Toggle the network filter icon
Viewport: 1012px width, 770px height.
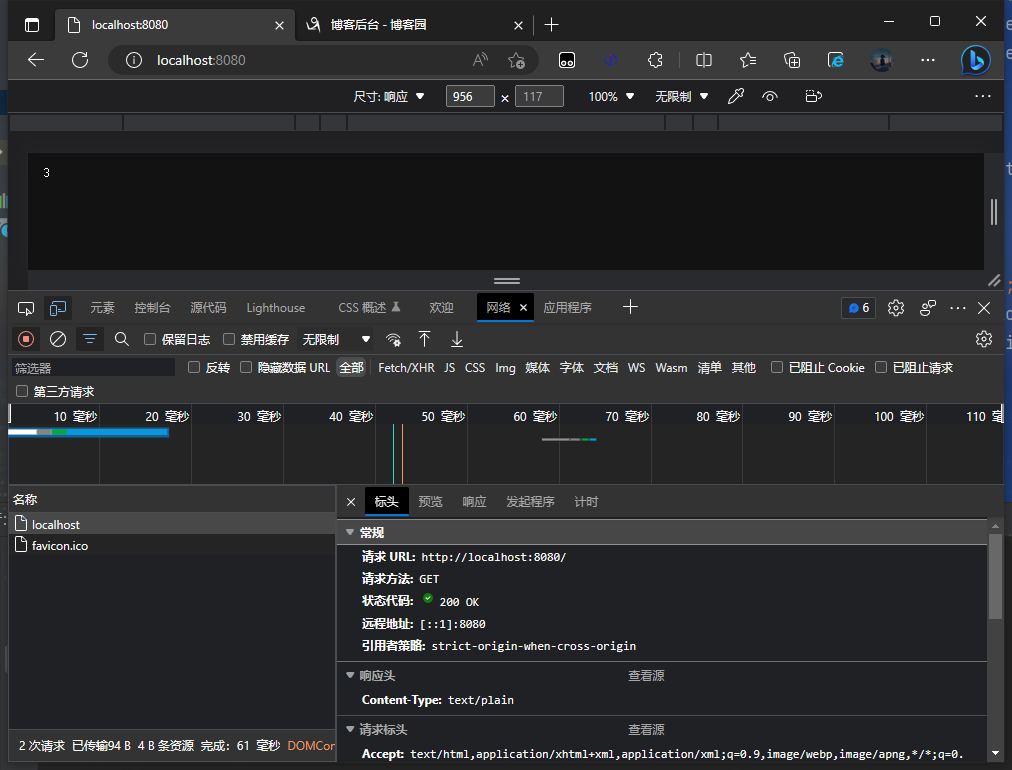(90, 339)
